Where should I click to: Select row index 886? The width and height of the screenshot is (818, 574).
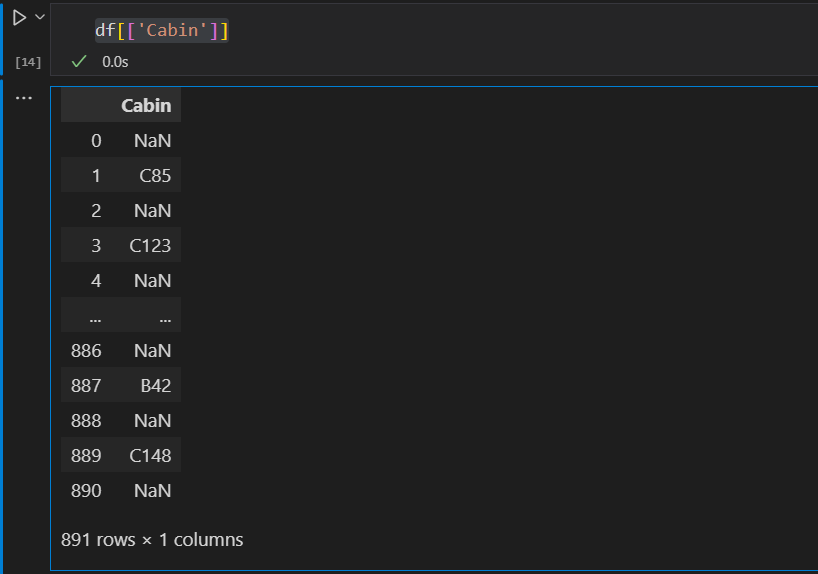[x=86, y=351]
